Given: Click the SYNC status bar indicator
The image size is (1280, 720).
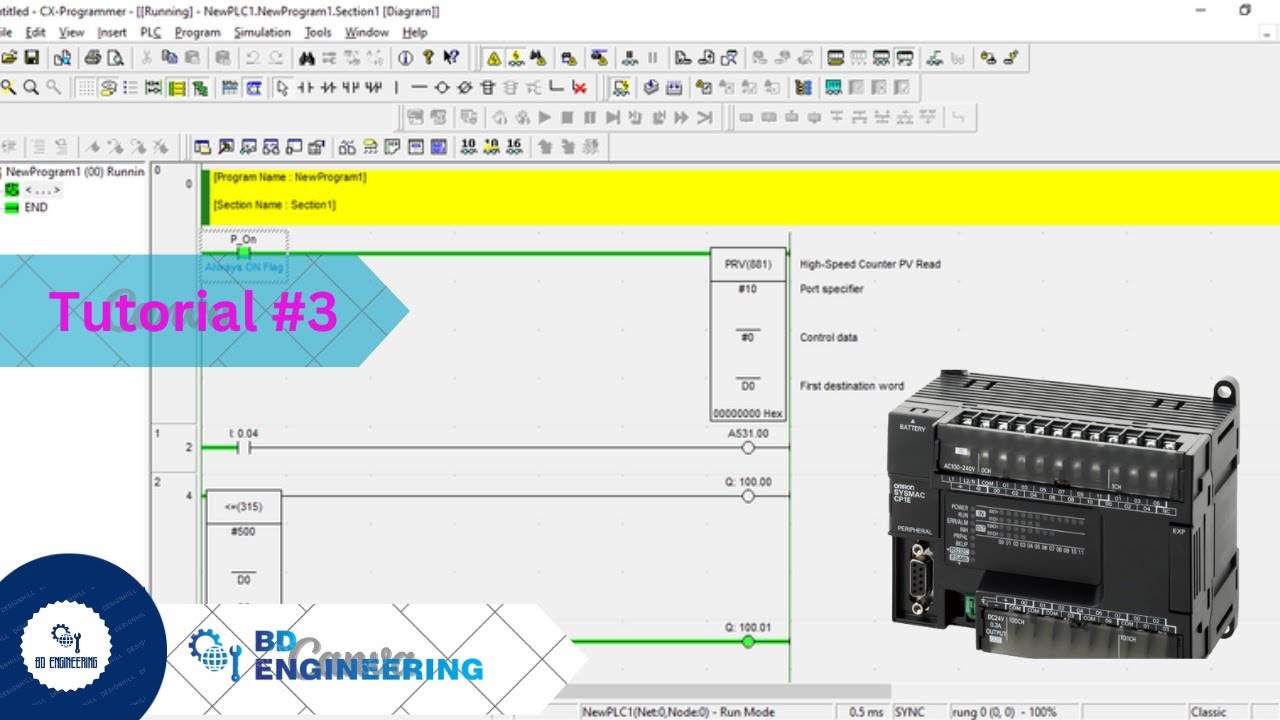Looking at the screenshot, I should tap(910, 712).
